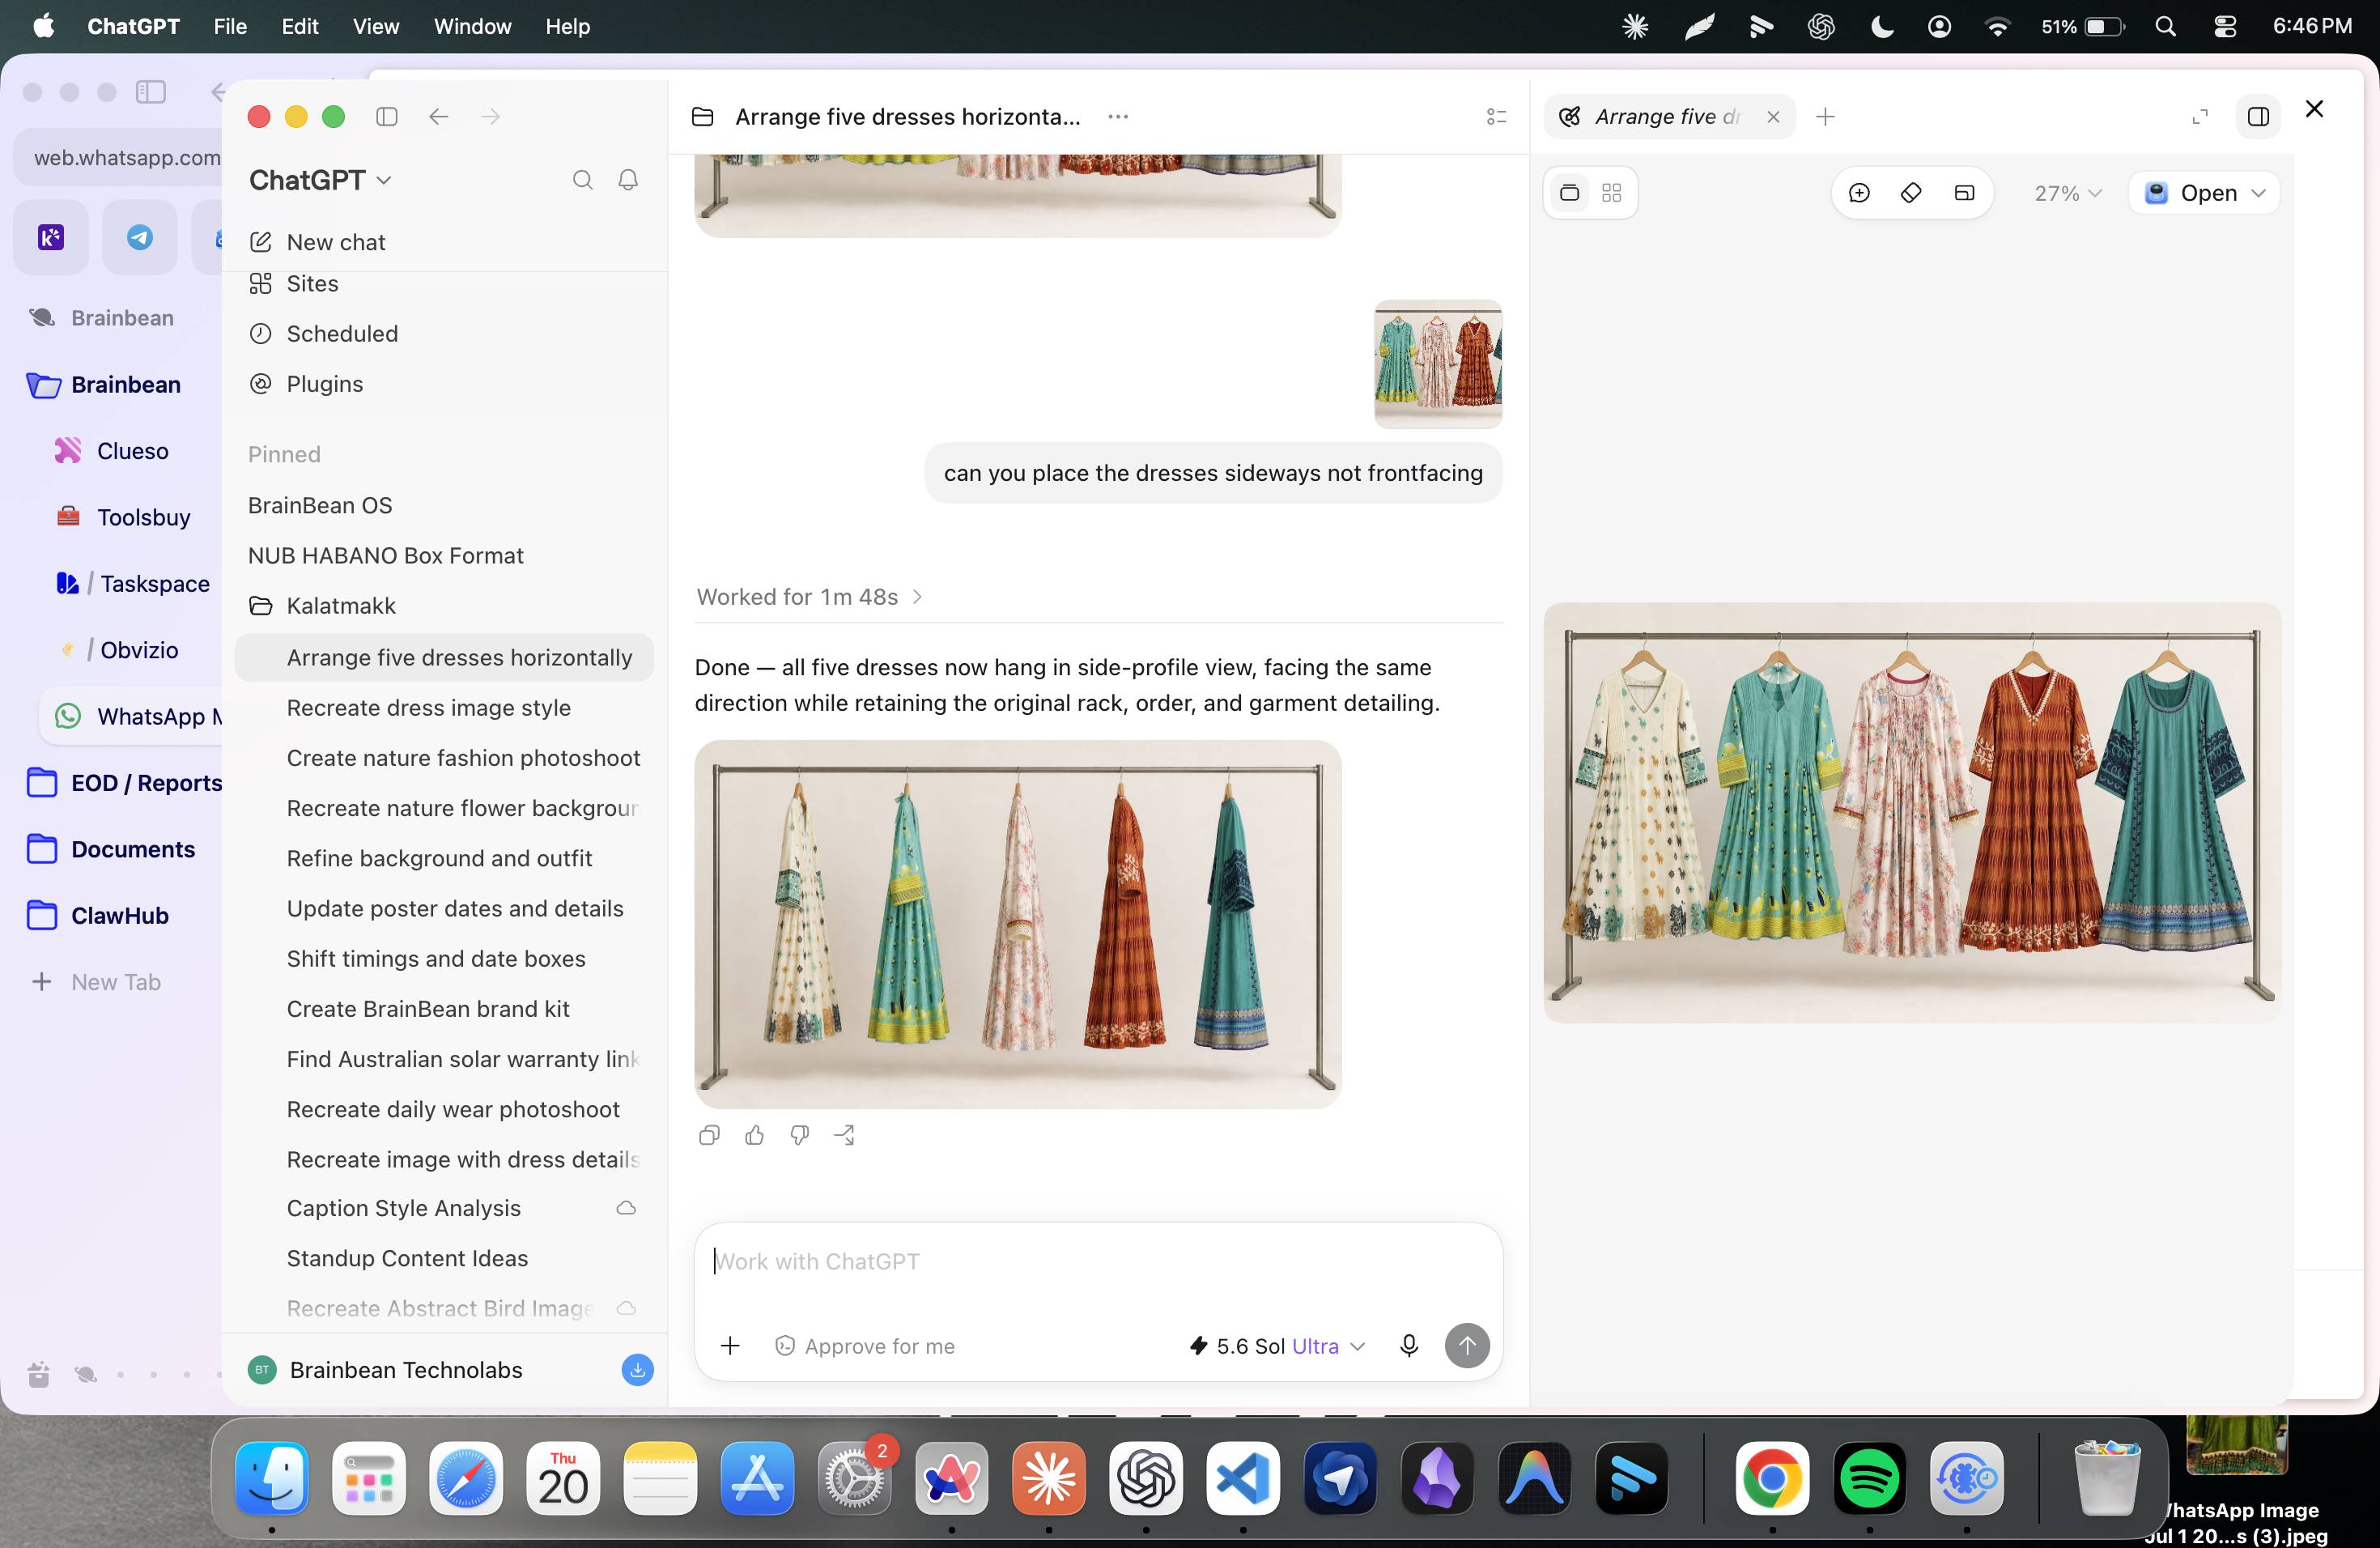Copy the response with copy icon

(x=709, y=1135)
